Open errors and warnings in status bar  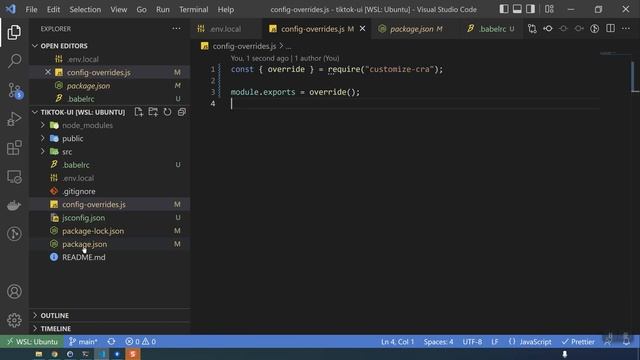point(140,342)
